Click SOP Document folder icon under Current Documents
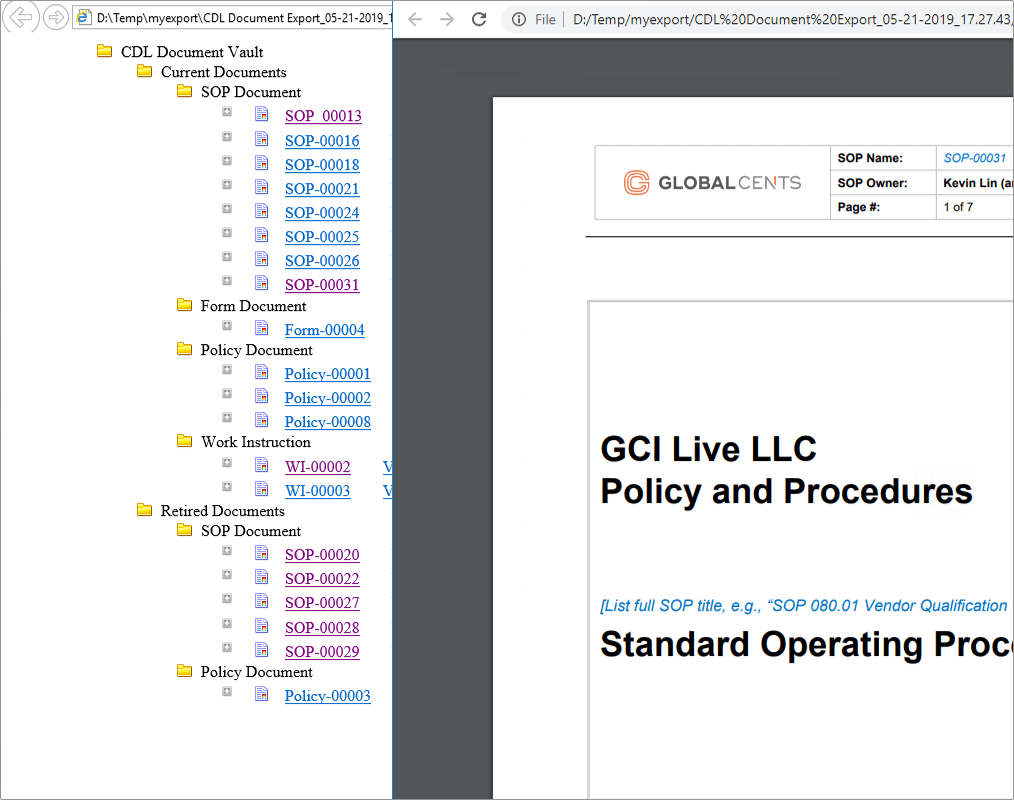Image resolution: width=1014 pixels, height=800 pixels. pyautogui.click(x=184, y=91)
